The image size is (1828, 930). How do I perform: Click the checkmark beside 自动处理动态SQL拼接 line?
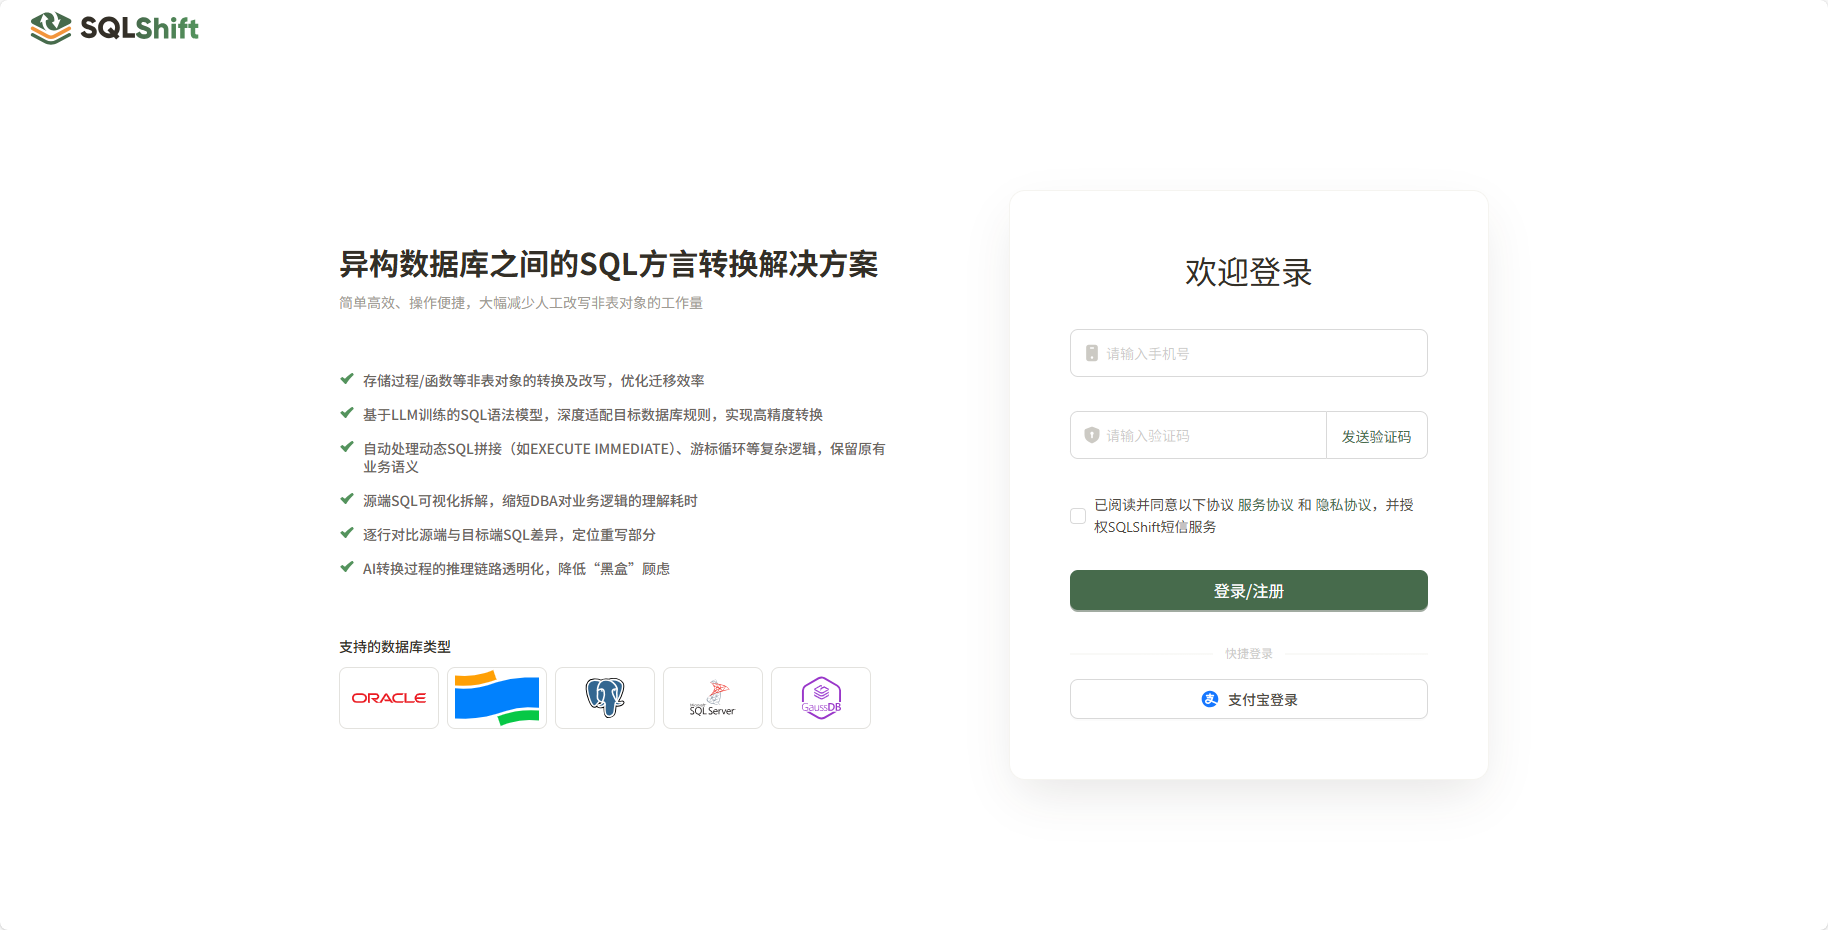point(347,447)
